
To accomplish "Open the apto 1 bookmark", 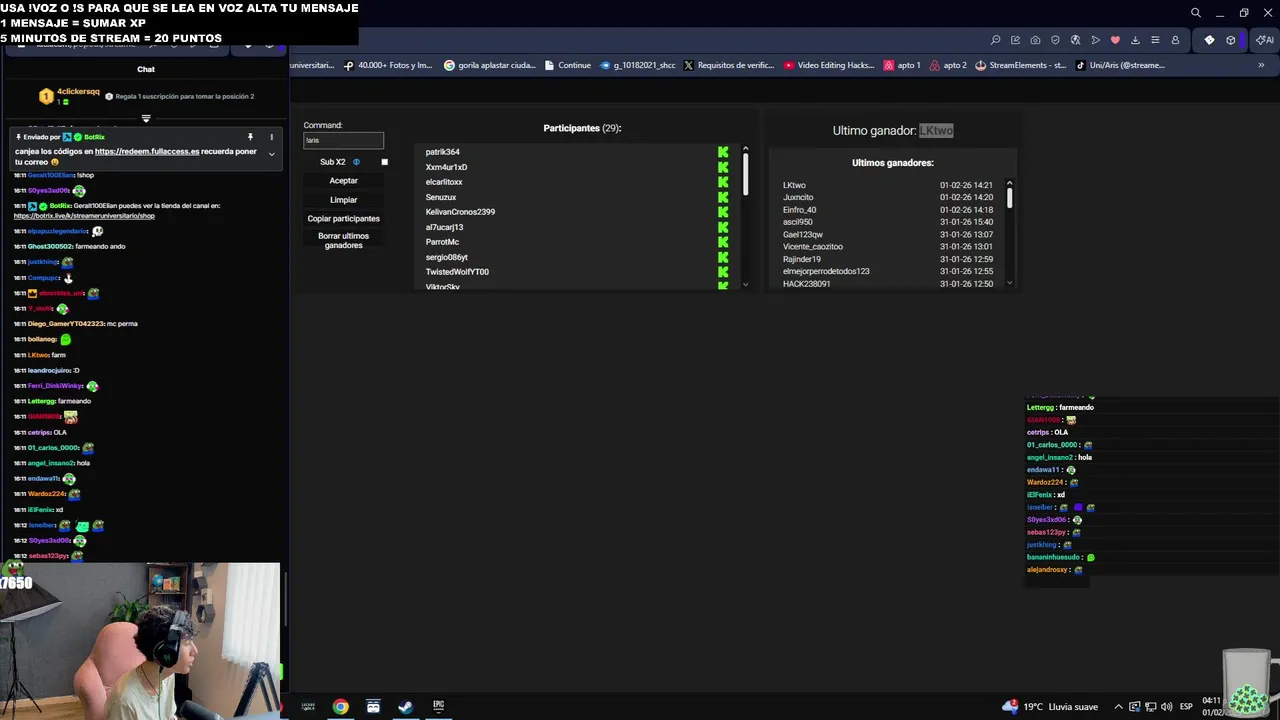I will (902, 65).
